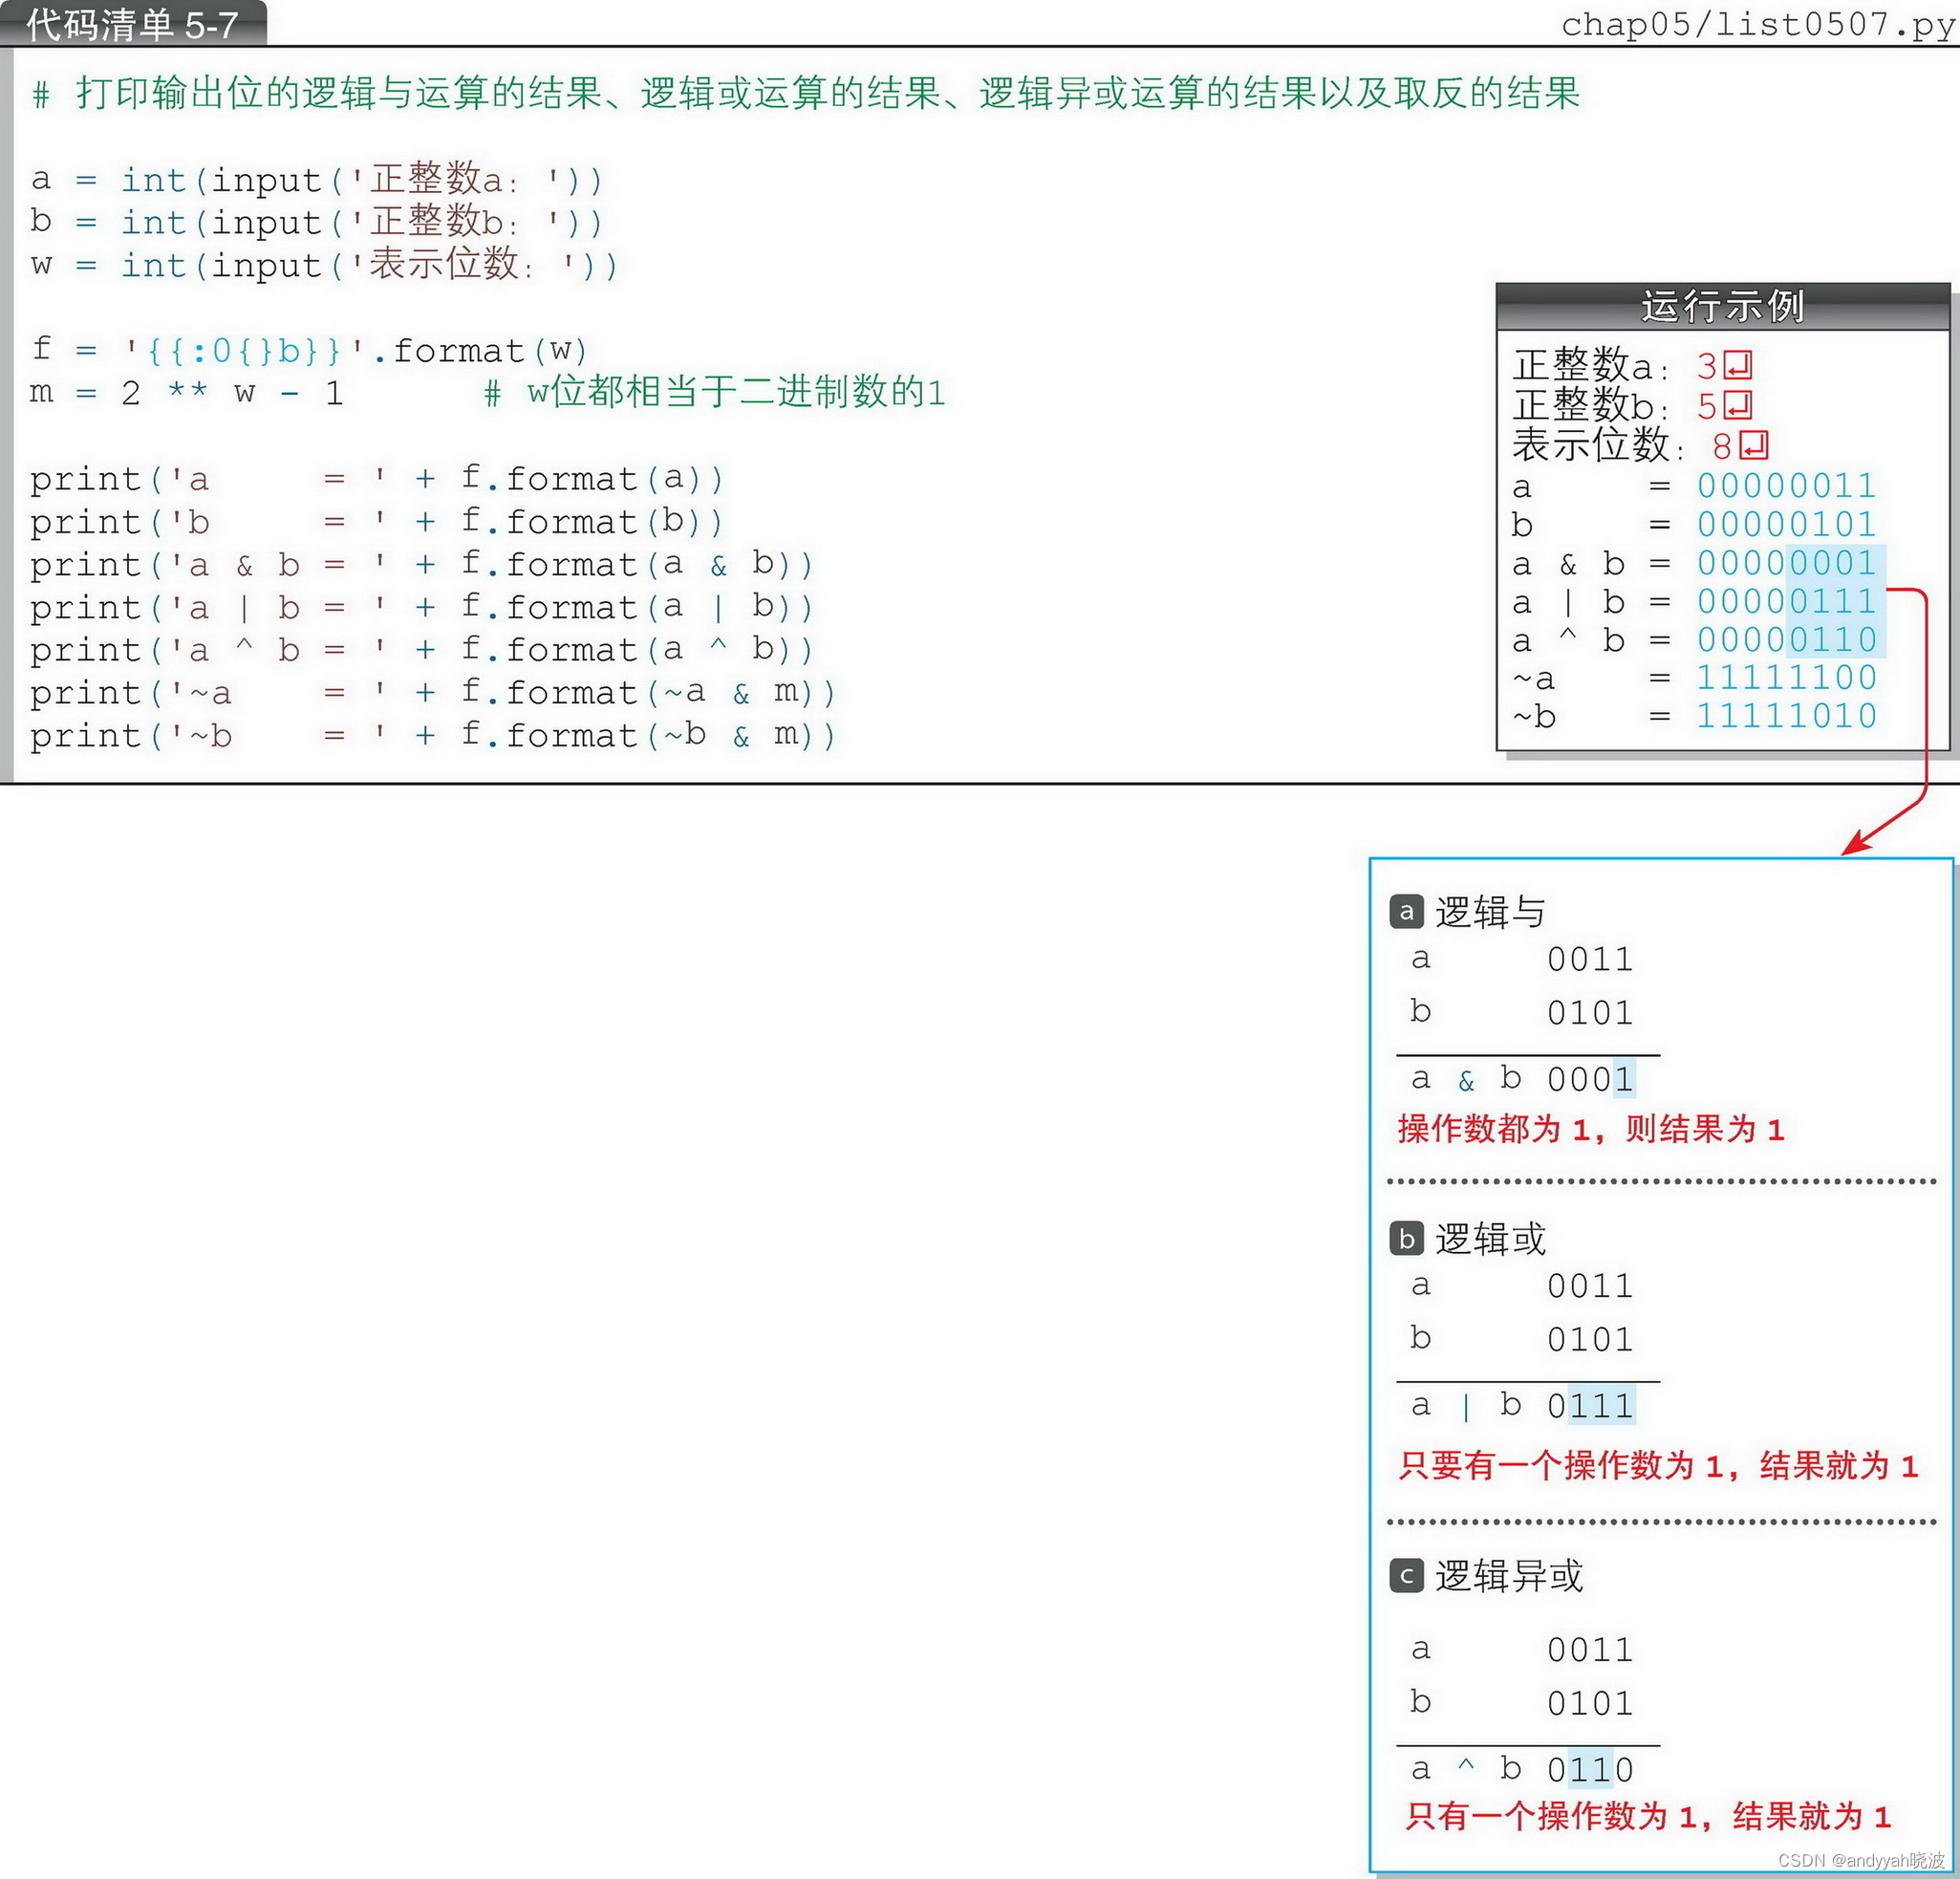Viewport: 1960px width, 1879px height.
Task: Click the 逻辑异或 section heading
Action: pyautogui.click(x=1509, y=1576)
